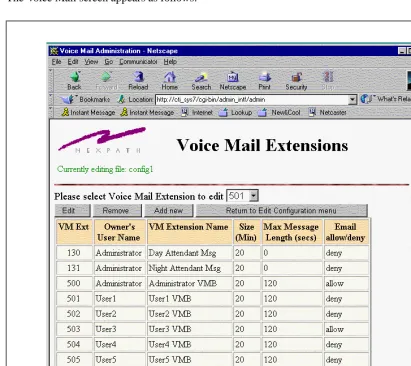Image resolution: width=411 pixels, height=366 pixels.
Task: Click the Administrator VMB cell
Action: pos(190,283)
